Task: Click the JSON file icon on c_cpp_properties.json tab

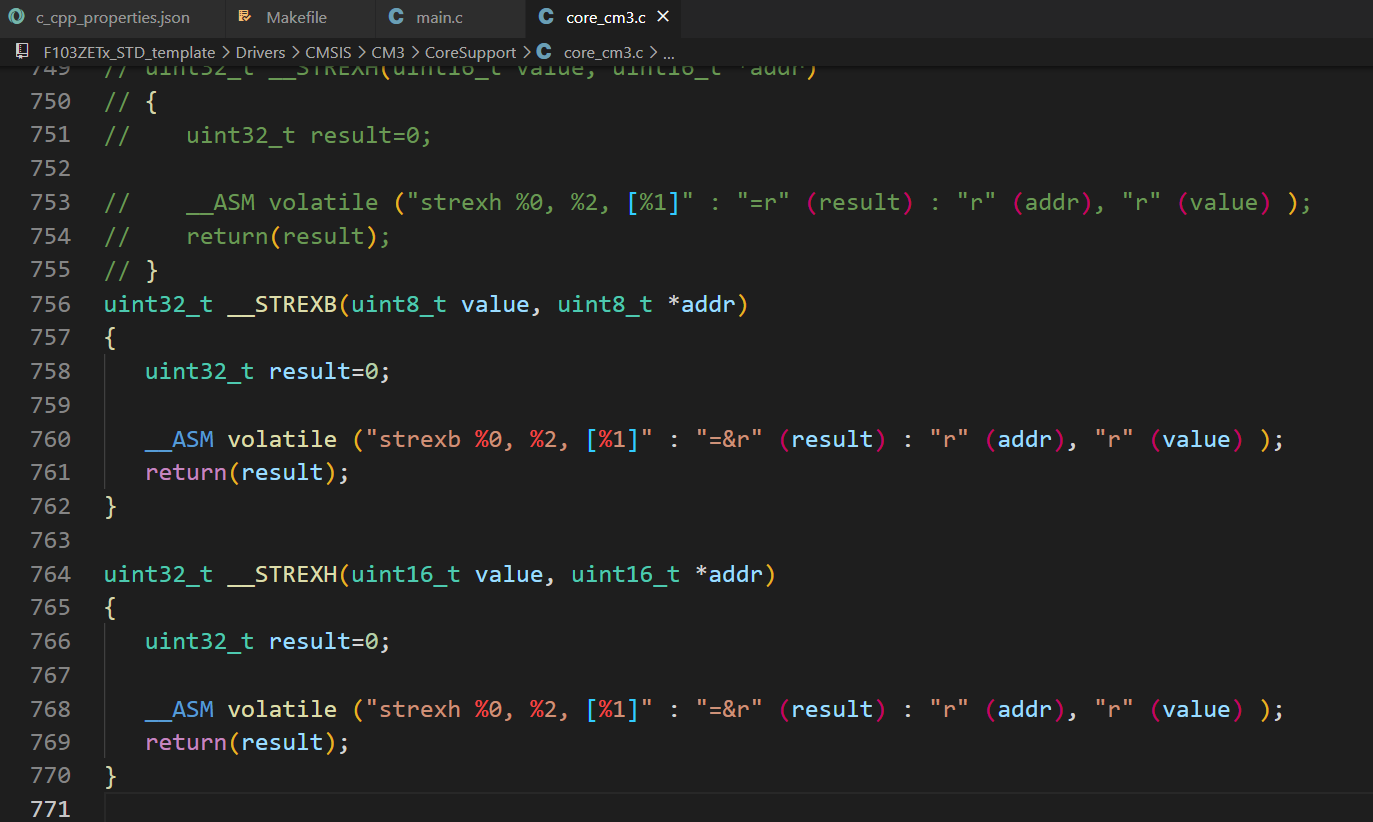Action: click(x=16, y=18)
